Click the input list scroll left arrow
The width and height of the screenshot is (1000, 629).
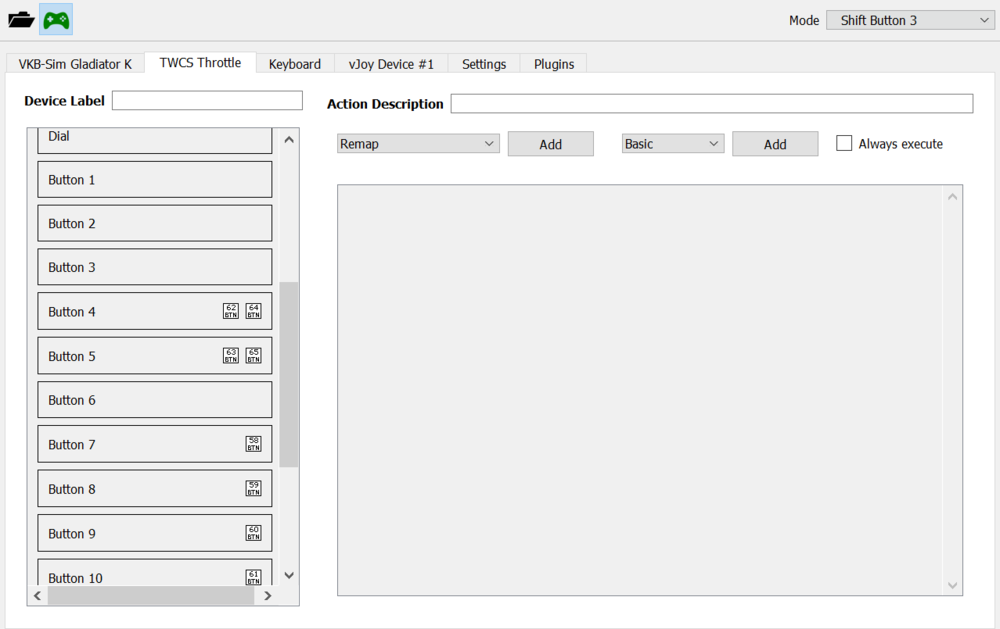pyautogui.click(x=37, y=596)
